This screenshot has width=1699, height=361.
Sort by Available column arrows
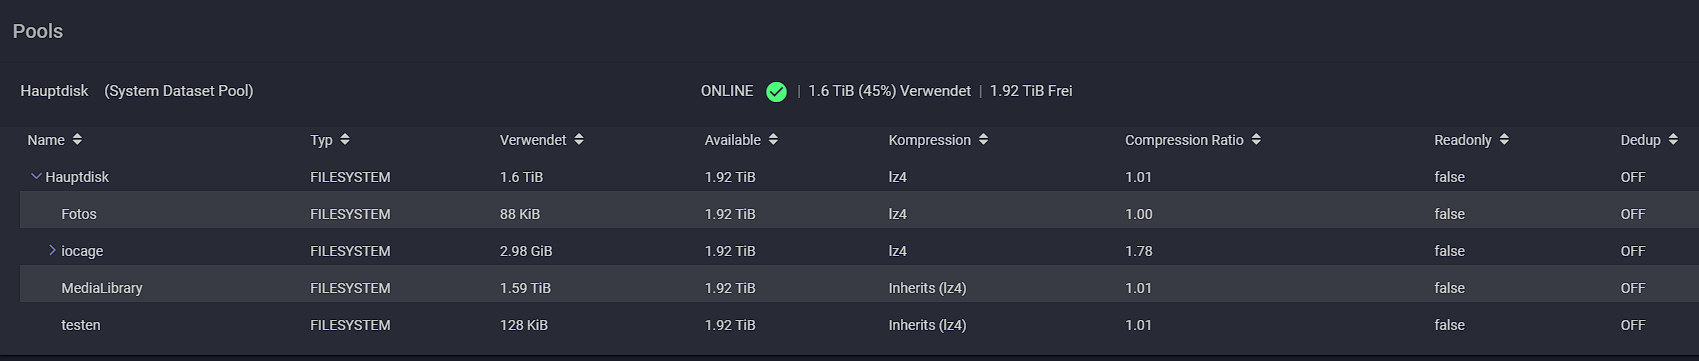[x=772, y=140]
